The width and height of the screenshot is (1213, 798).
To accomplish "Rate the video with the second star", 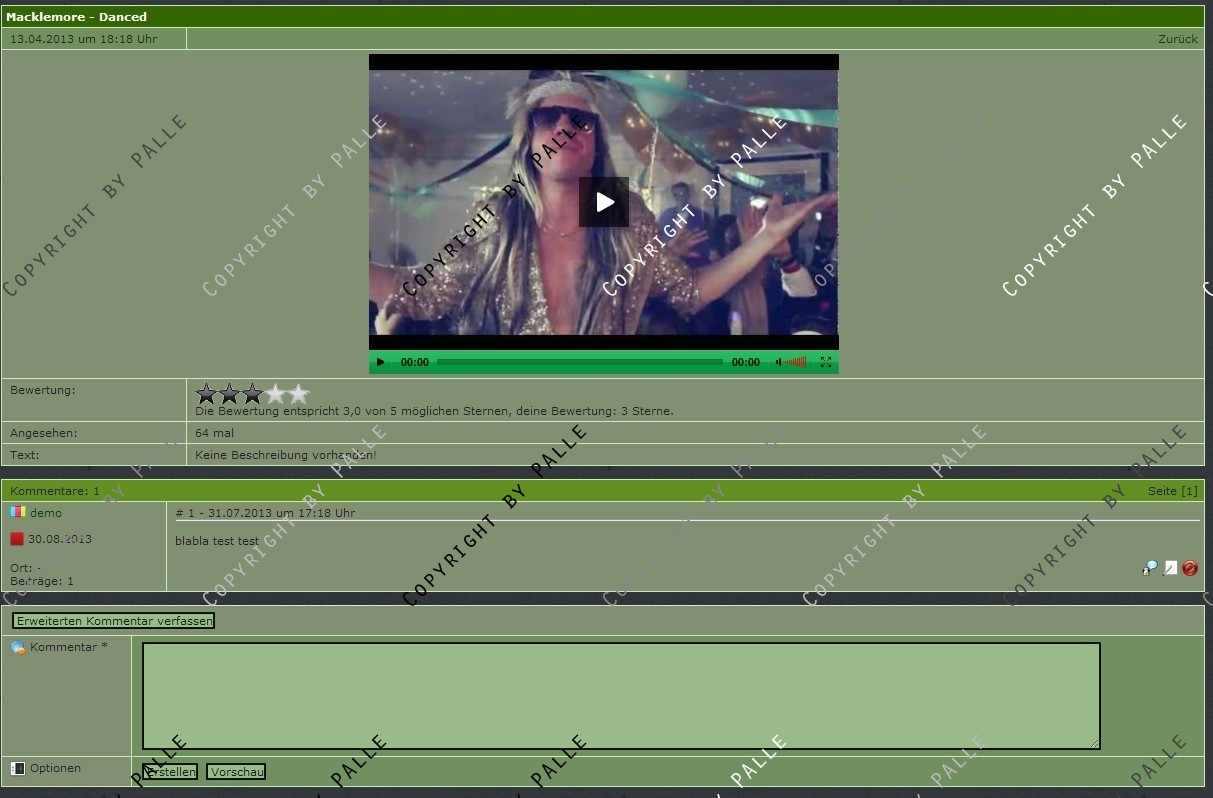I will tap(230, 394).
